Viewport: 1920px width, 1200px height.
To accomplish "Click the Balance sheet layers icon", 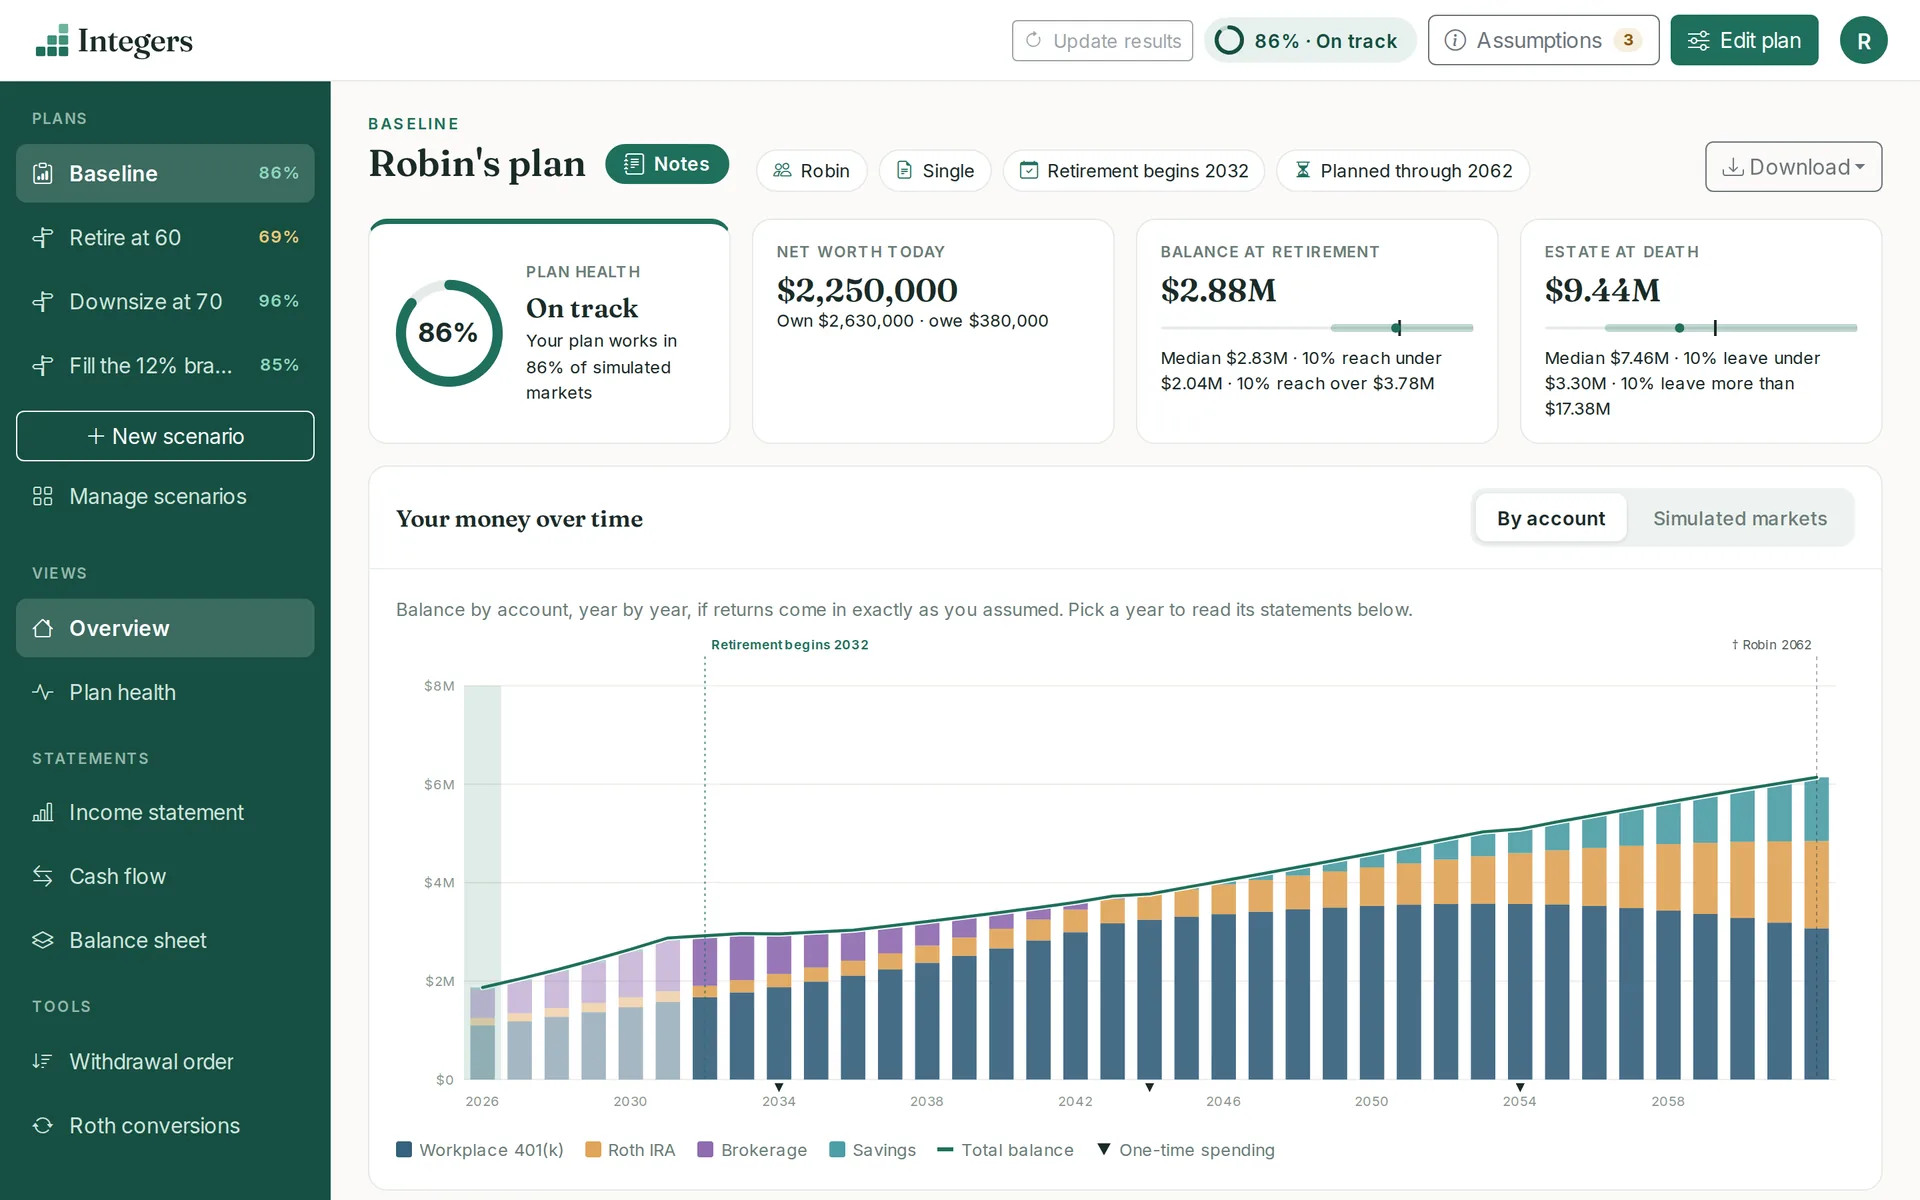I will point(43,940).
